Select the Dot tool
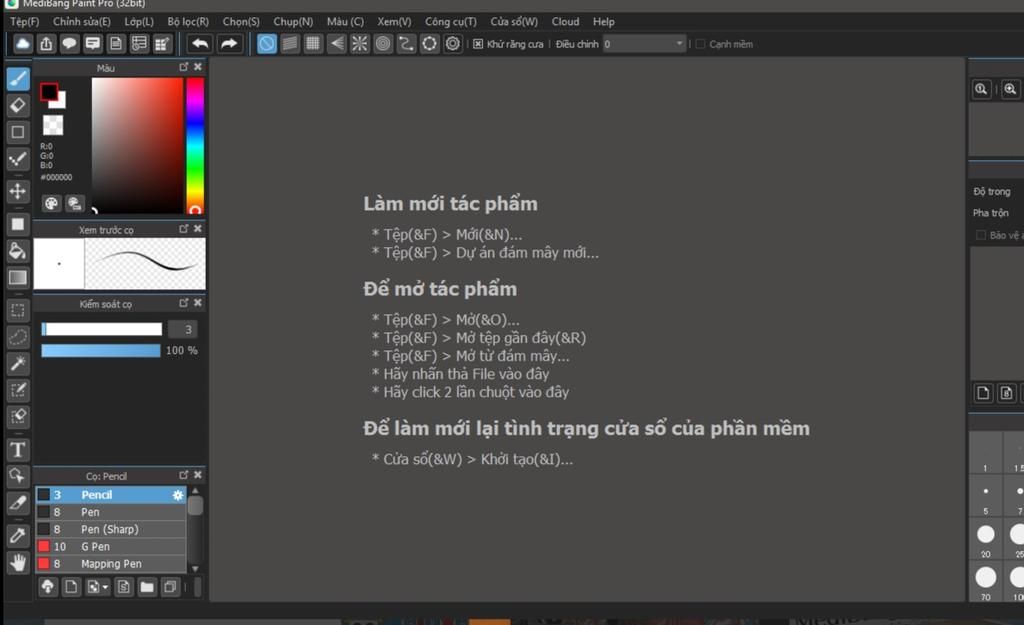Screen dimensions: 1024x625 pyautogui.click(x=18, y=159)
